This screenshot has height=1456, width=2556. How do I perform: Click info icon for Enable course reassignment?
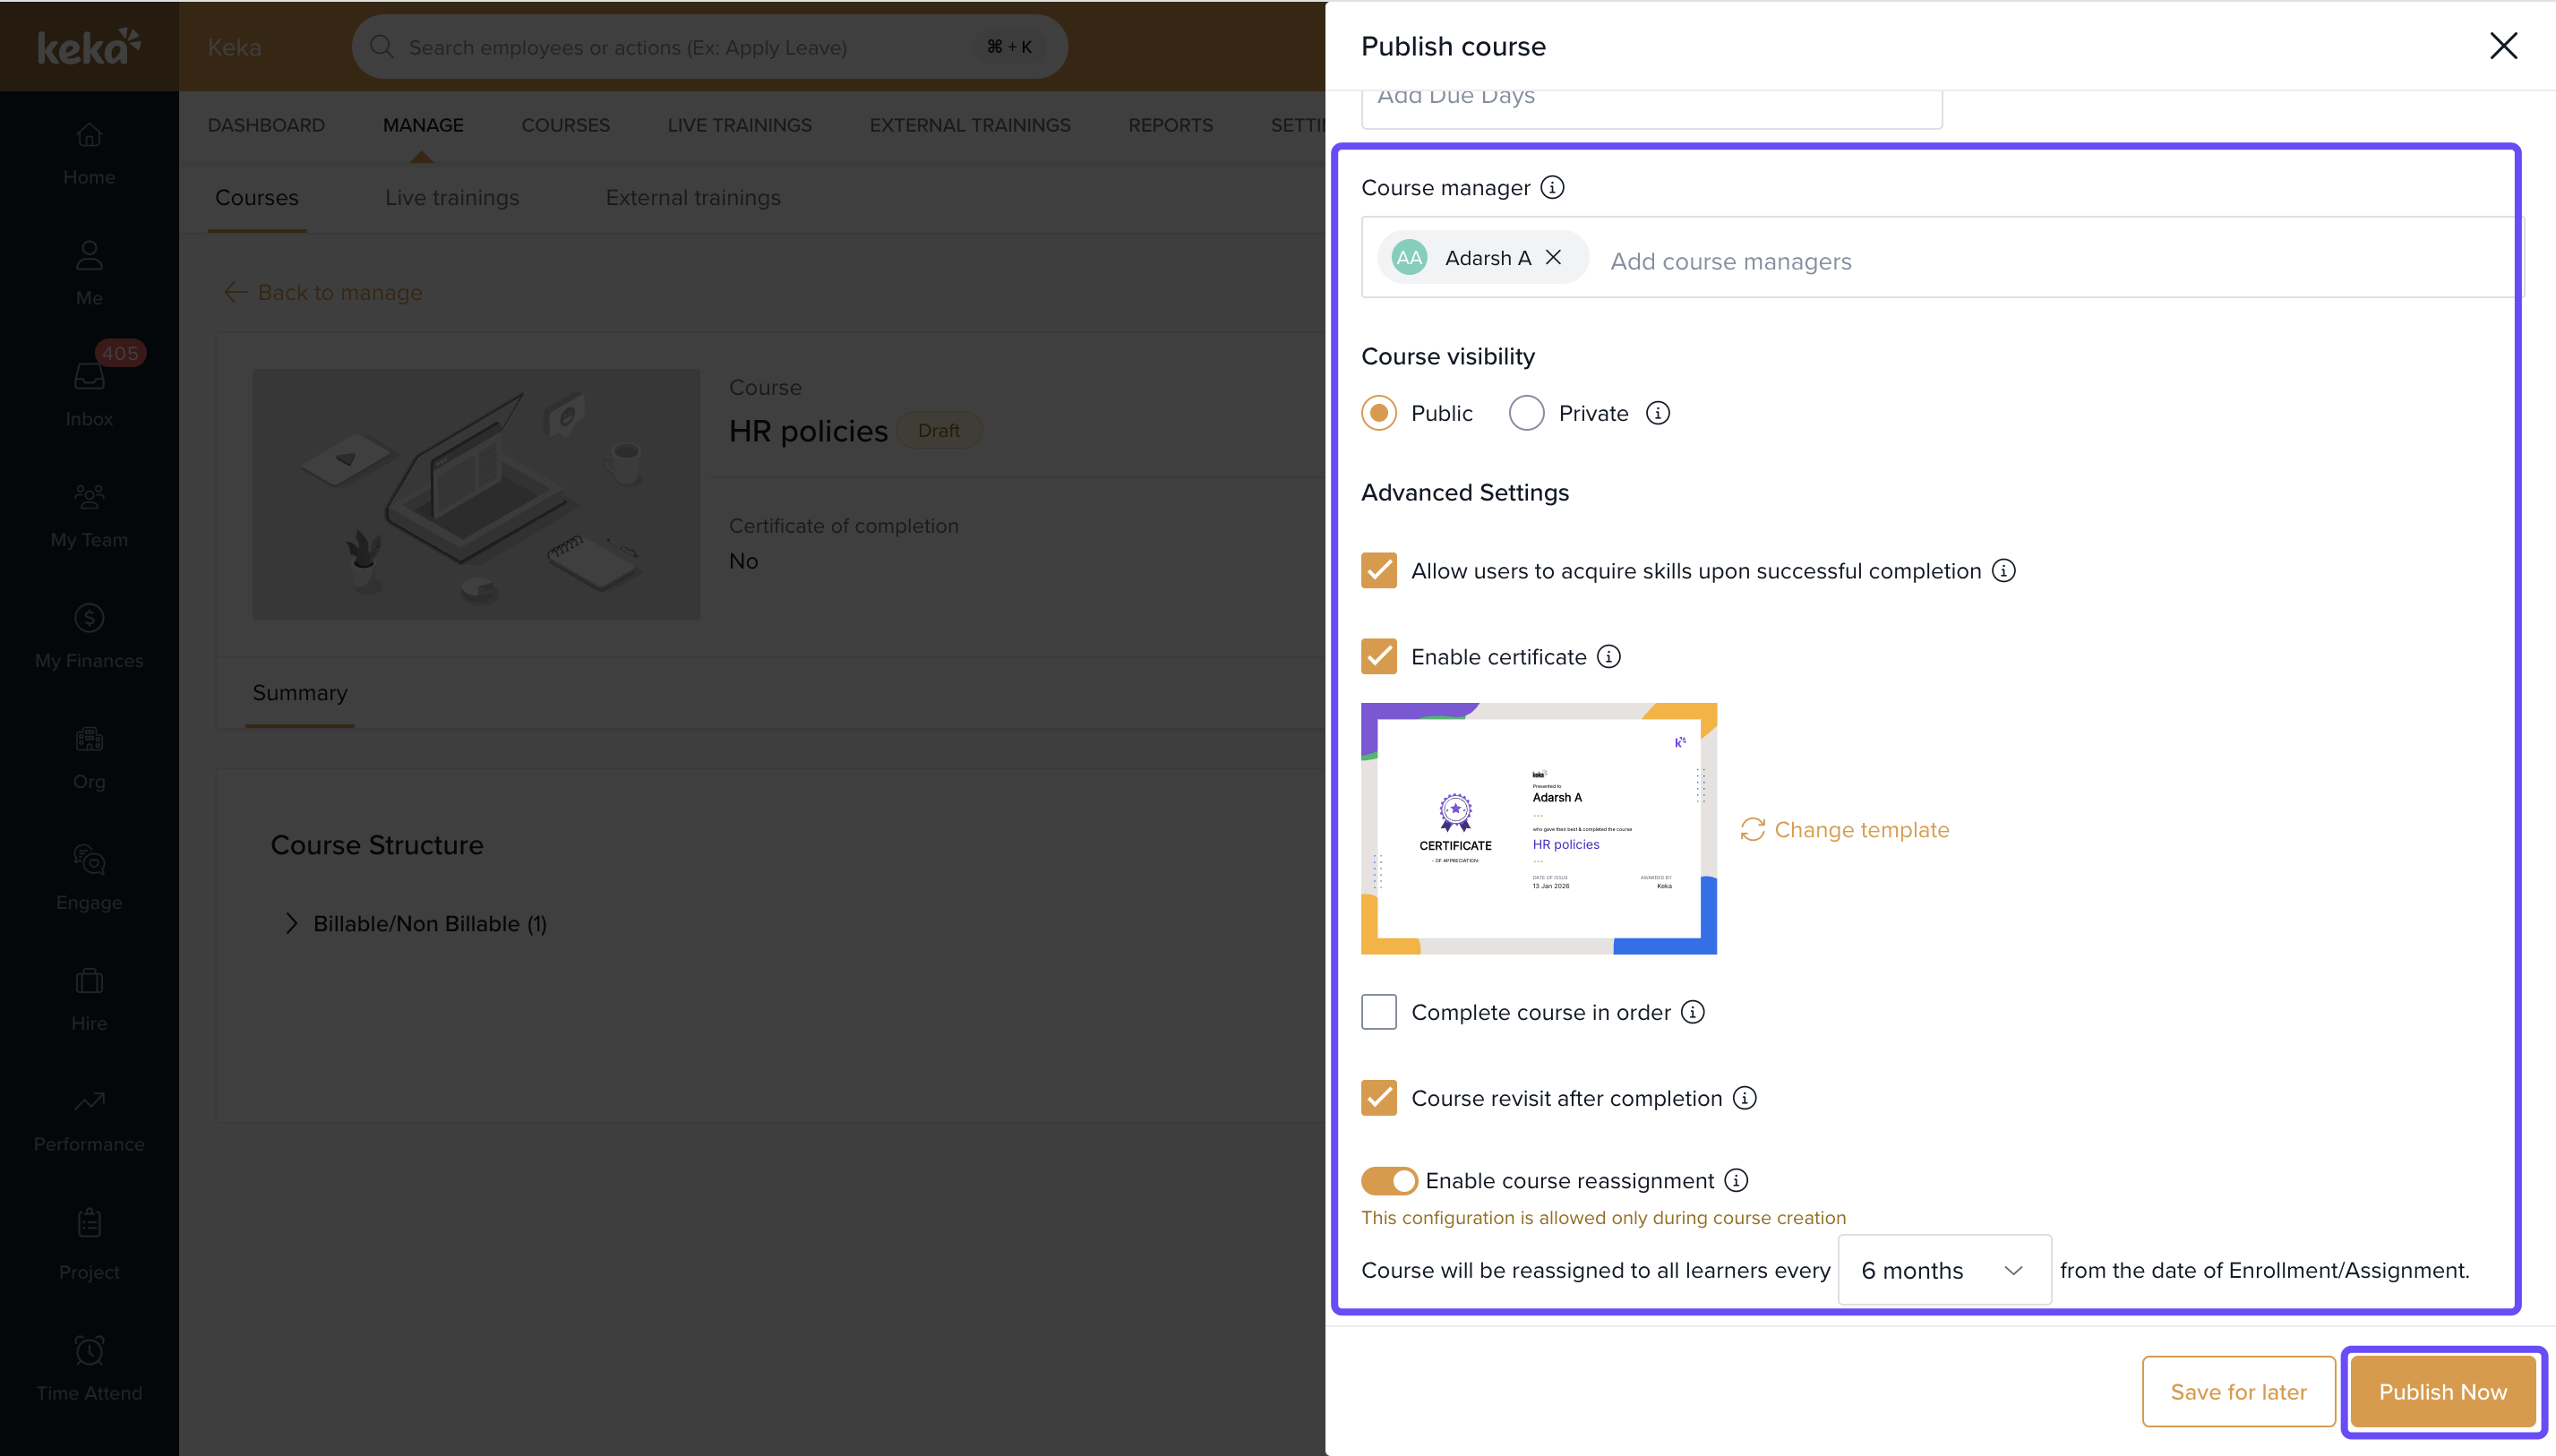pos(1736,1180)
